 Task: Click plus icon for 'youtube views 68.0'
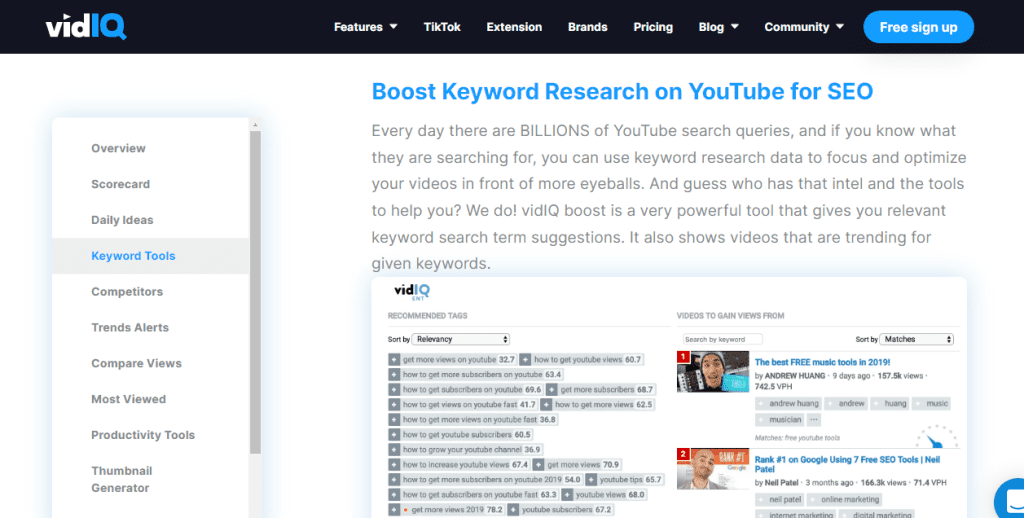[x=567, y=495]
